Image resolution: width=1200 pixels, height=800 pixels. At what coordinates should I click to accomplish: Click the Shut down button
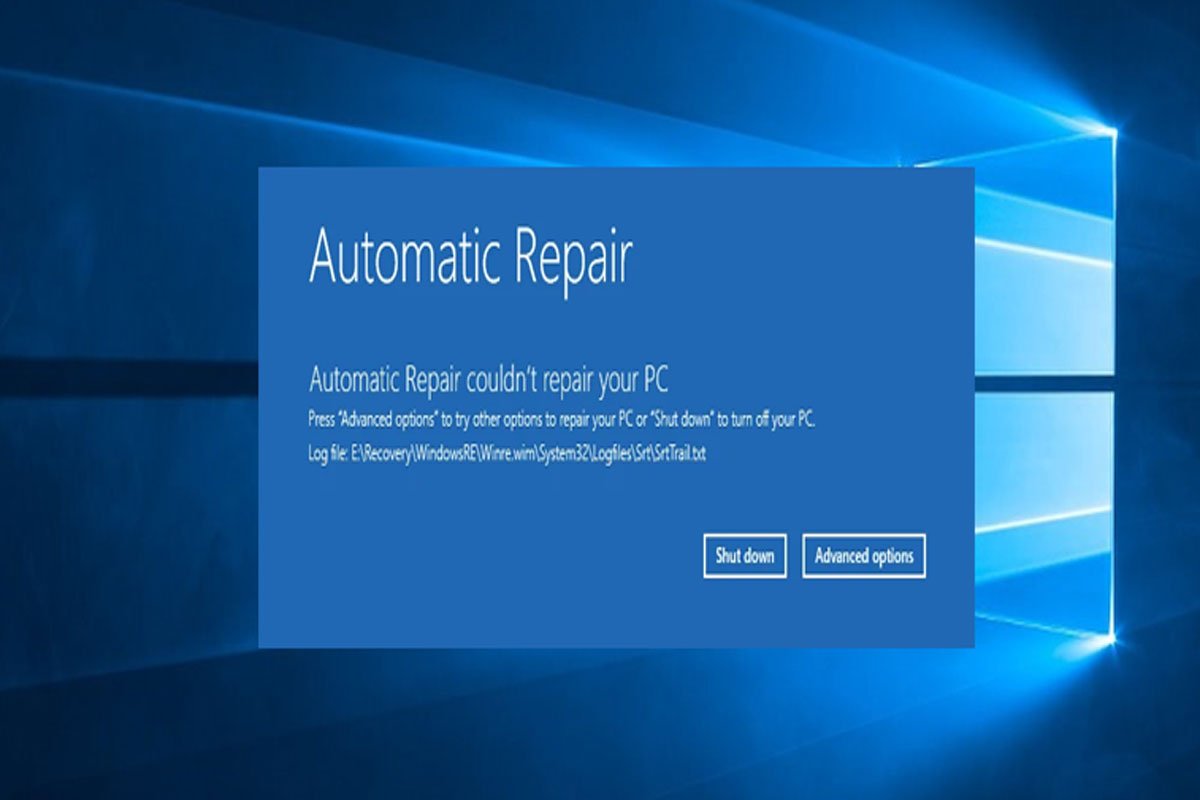click(745, 556)
